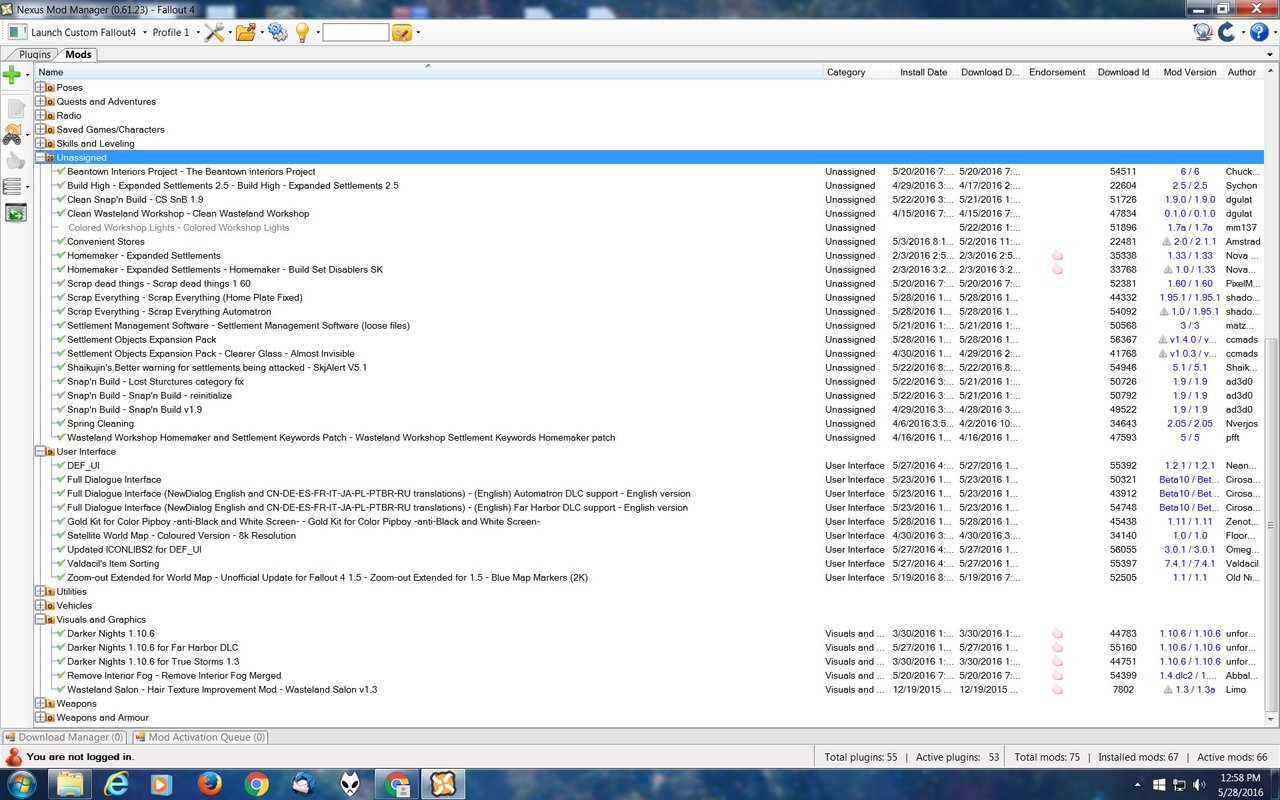Screen dimensions: 1280x800
Task: Click the game controller icon in sidebar
Action: (x=13, y=133)
